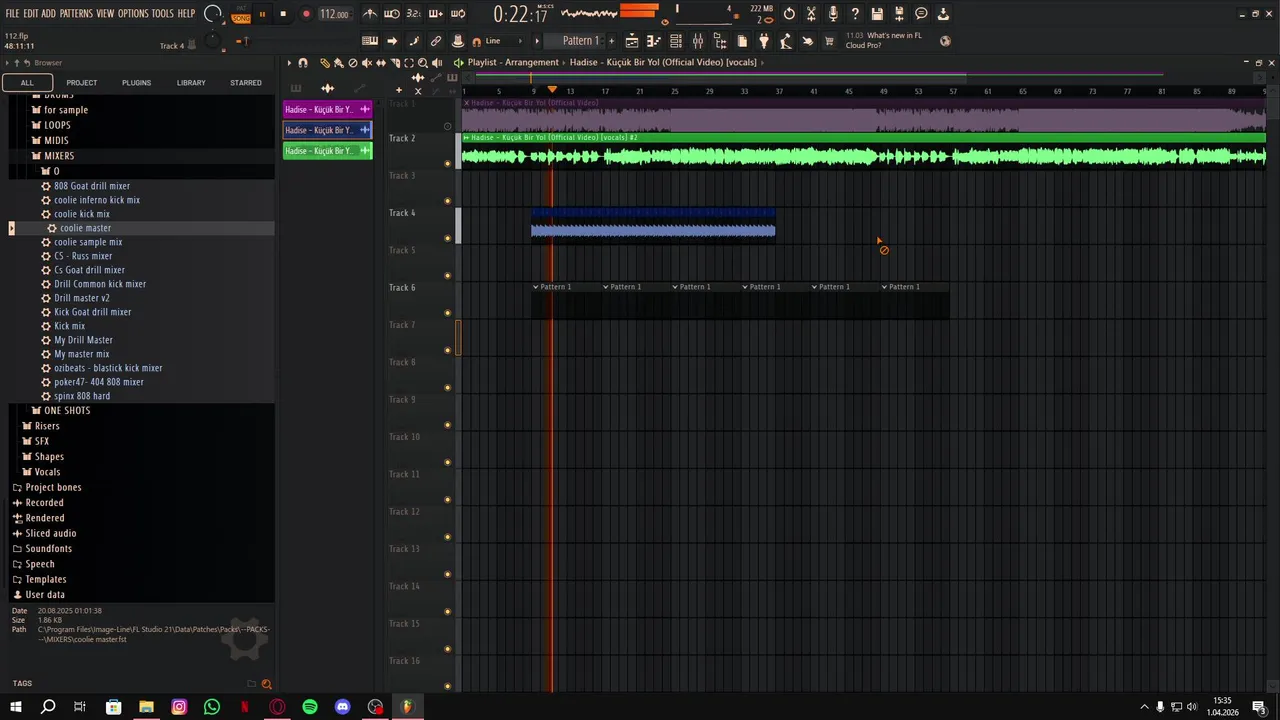The image size is (1280, 720).
Task: Toggle Track 6 mute dot
Action: tap(448, 313)
